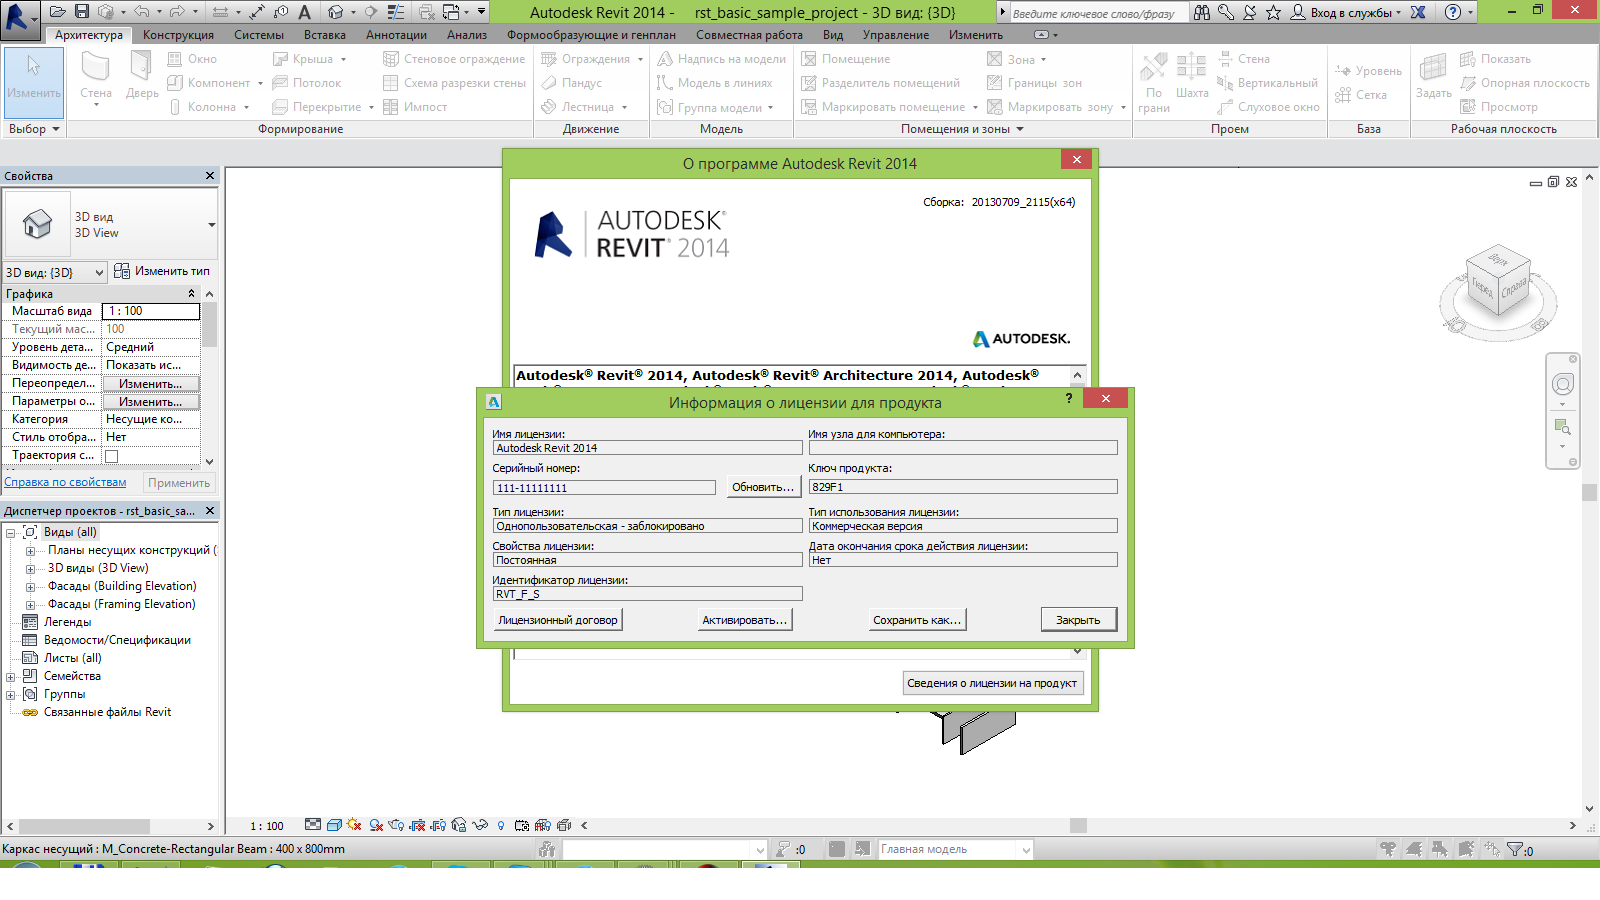Open Help question mark icon in title bar
The image size is (1600, 900).
pyautogui.click(x=1453, y=12)
